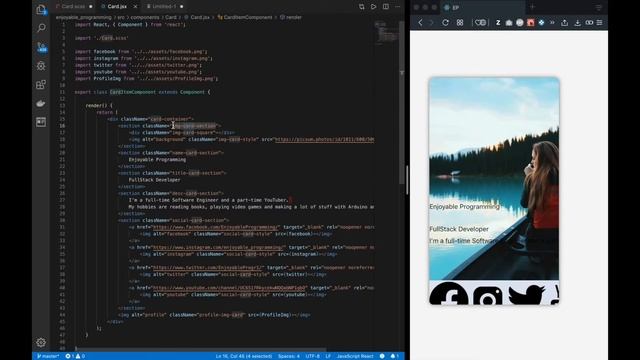Open the Explorer view in VS Code sidebar

click(x=41, y=10)
